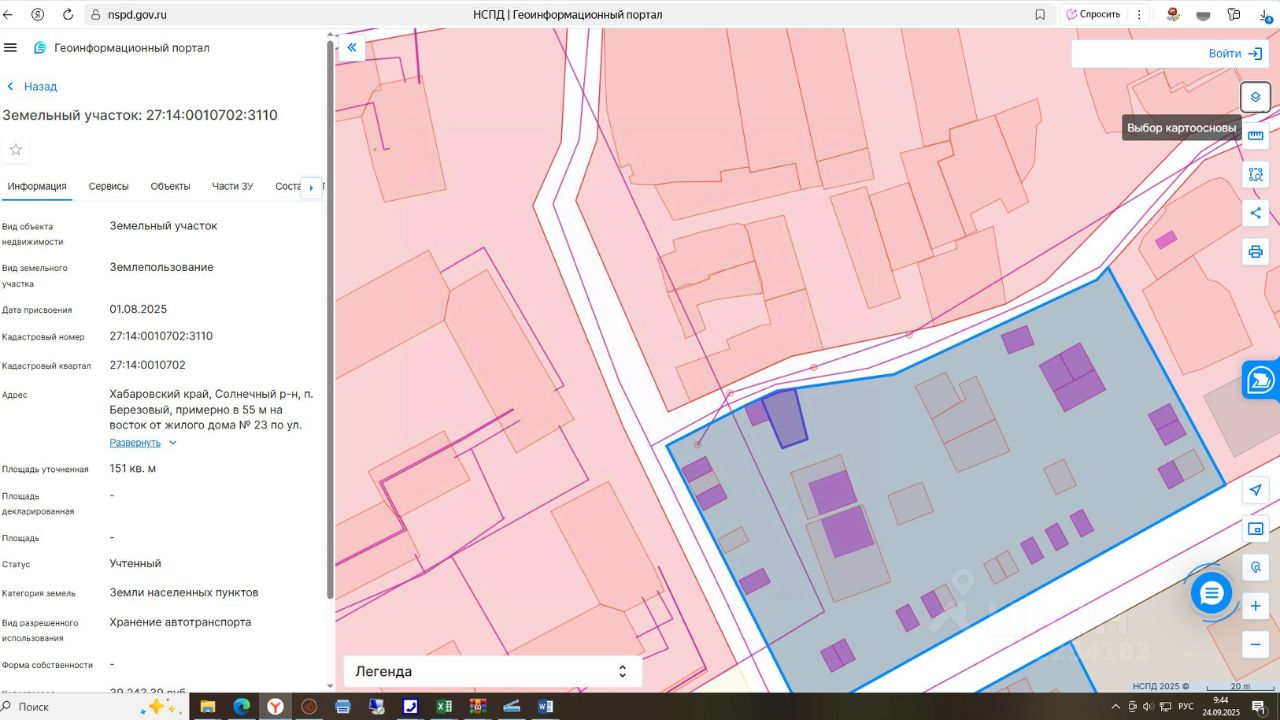Expand the Легенда panel
This screenshot has width=1280, height=720.
492,671
